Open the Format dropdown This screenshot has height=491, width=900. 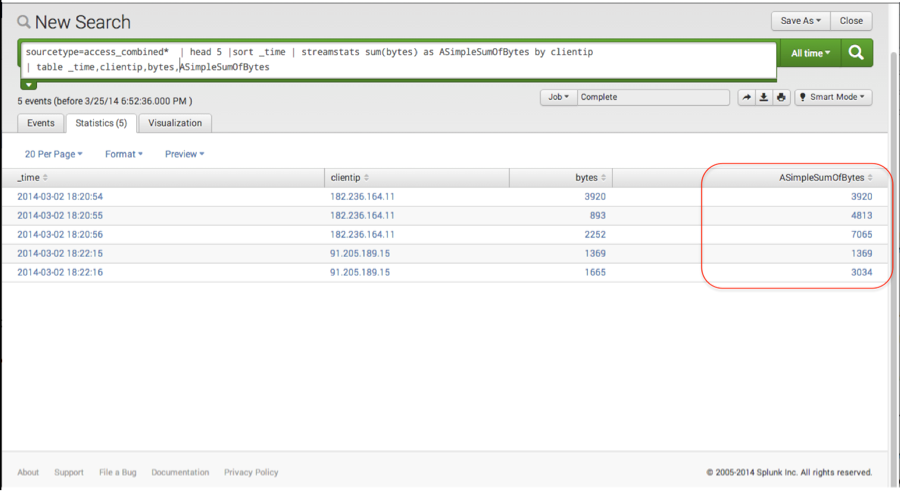coord(123,154)
